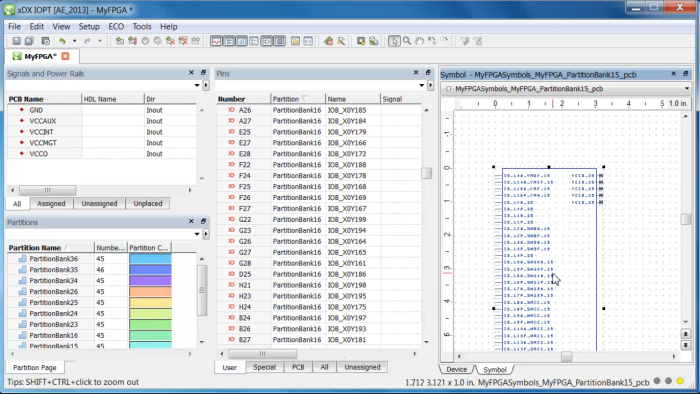Float the Symbol panel
This screenshot has width=700, height=394.
point(686,74)
